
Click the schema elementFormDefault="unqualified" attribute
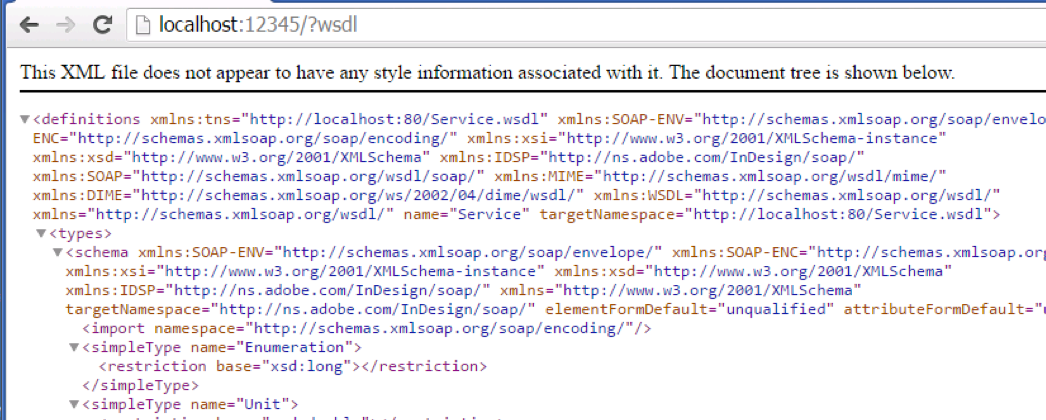(x=689, y=309)
